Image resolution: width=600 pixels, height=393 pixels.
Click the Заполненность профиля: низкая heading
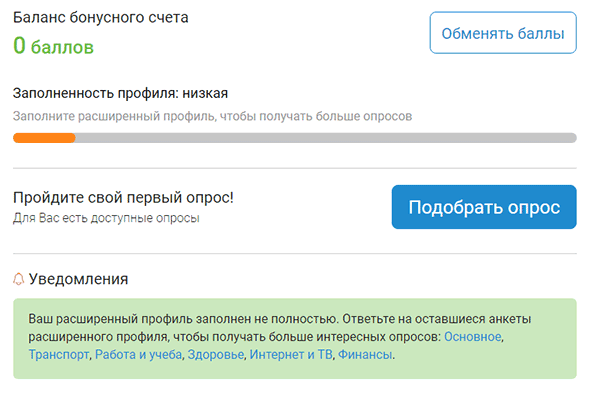click(x=120, y=93)
